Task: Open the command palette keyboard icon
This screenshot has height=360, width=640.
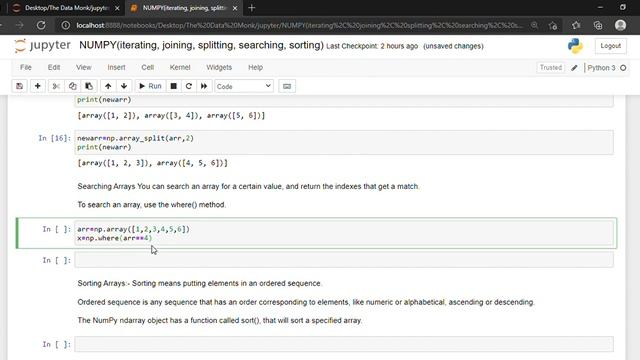Action: click(287, 86)
